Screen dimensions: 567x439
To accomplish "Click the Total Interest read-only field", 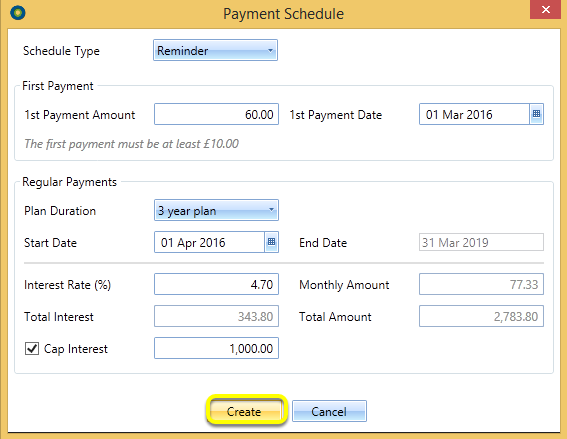I will click(x=216, y=316).
